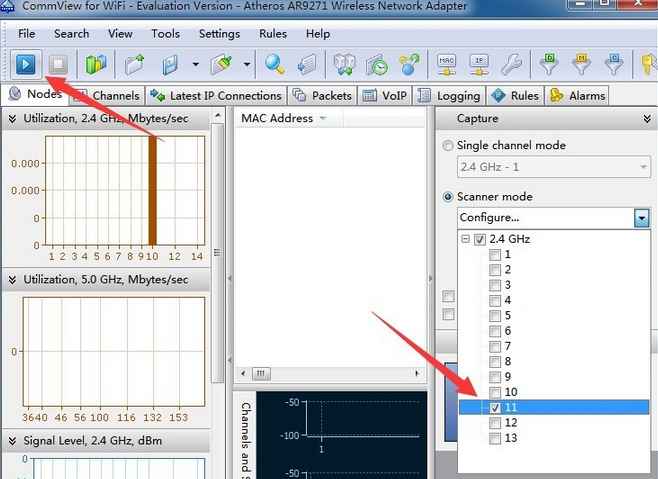The height and width of the screenshot is (479, 658).
Task: Switch to the Packets tab
Action: [x=322, y=96]
